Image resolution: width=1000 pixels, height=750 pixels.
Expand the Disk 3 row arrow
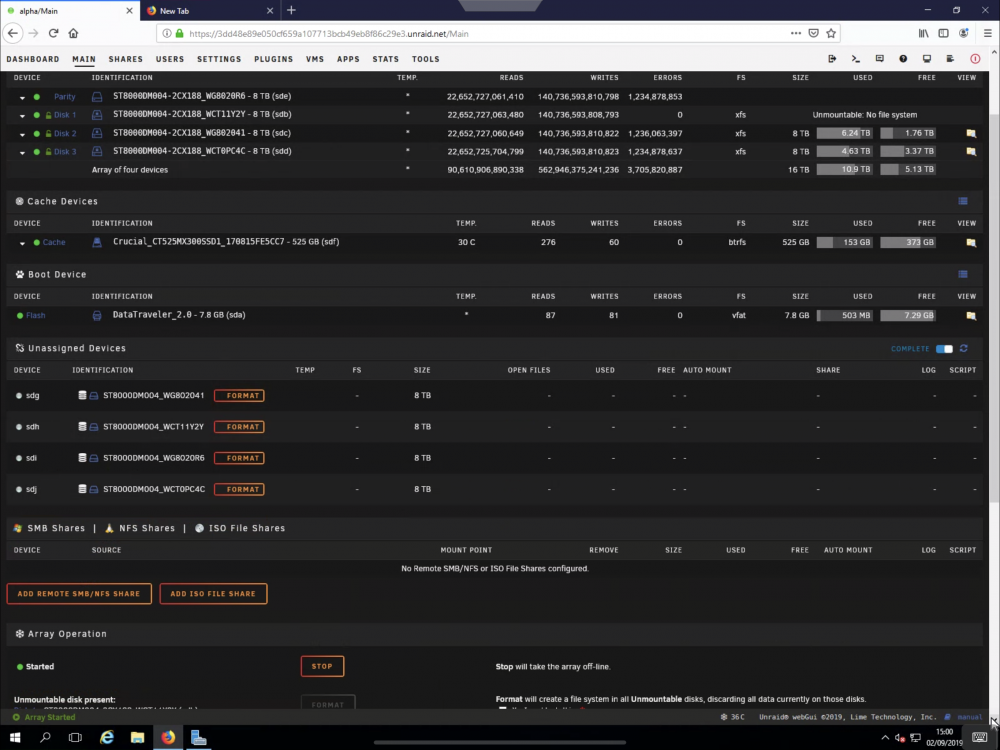22,153
